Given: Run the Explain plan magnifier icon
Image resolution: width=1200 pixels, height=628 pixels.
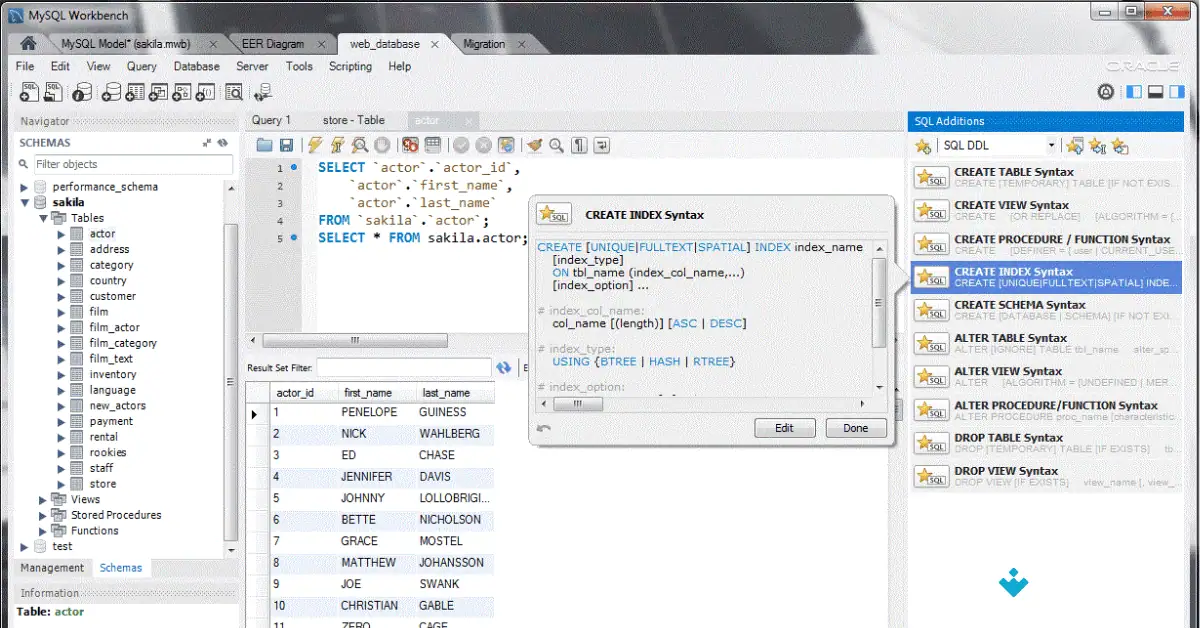Looking at the screenshot, I should click(361, 145).
